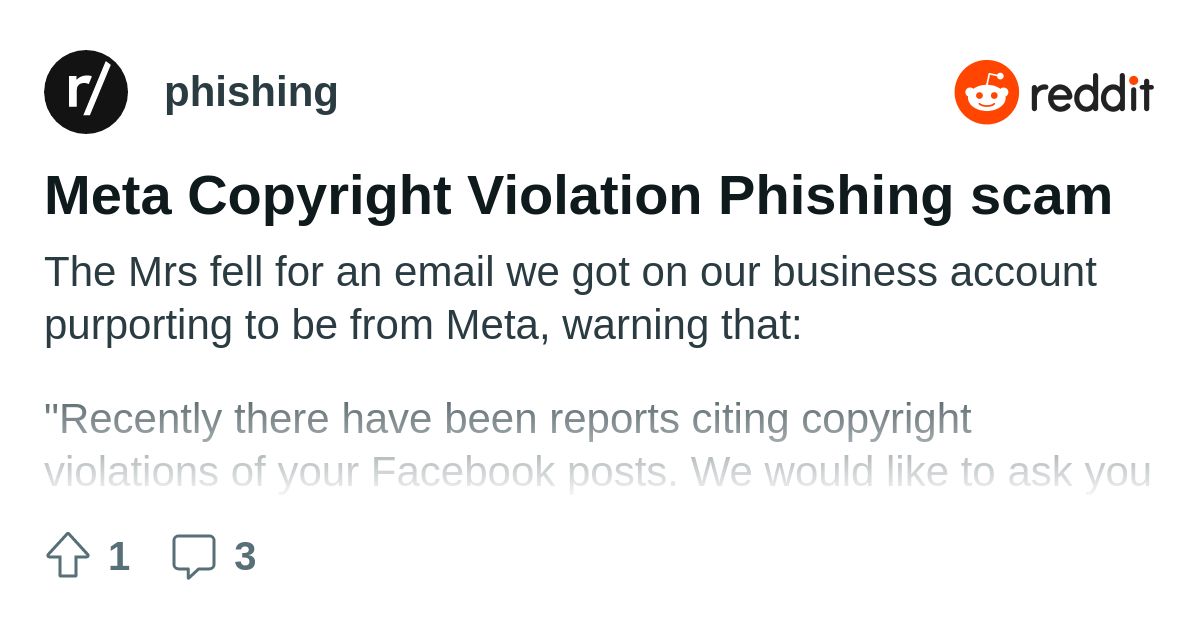Click the comment count number 3
The height and width of the screenshot is (630, 1200).
pyautogui.click(x=245, y=556)
